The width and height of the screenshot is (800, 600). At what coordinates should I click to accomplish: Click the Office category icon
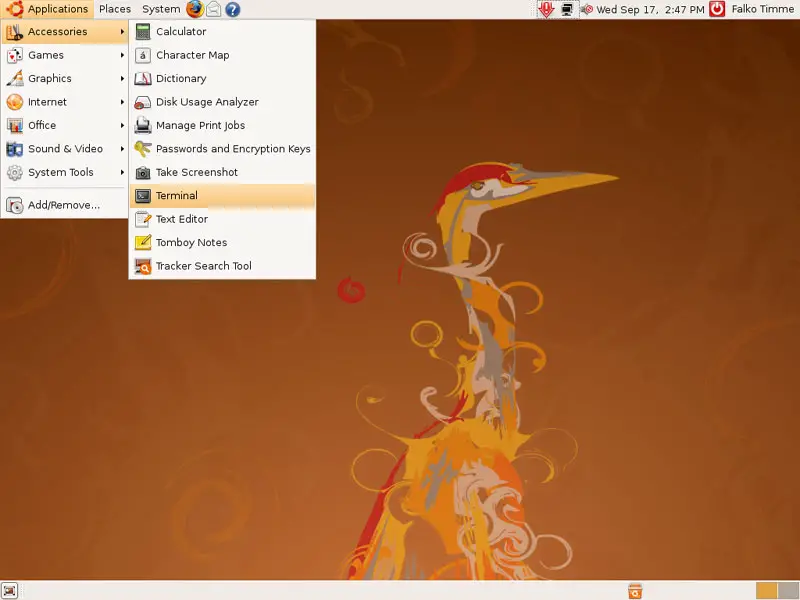[x=14, y=126]
